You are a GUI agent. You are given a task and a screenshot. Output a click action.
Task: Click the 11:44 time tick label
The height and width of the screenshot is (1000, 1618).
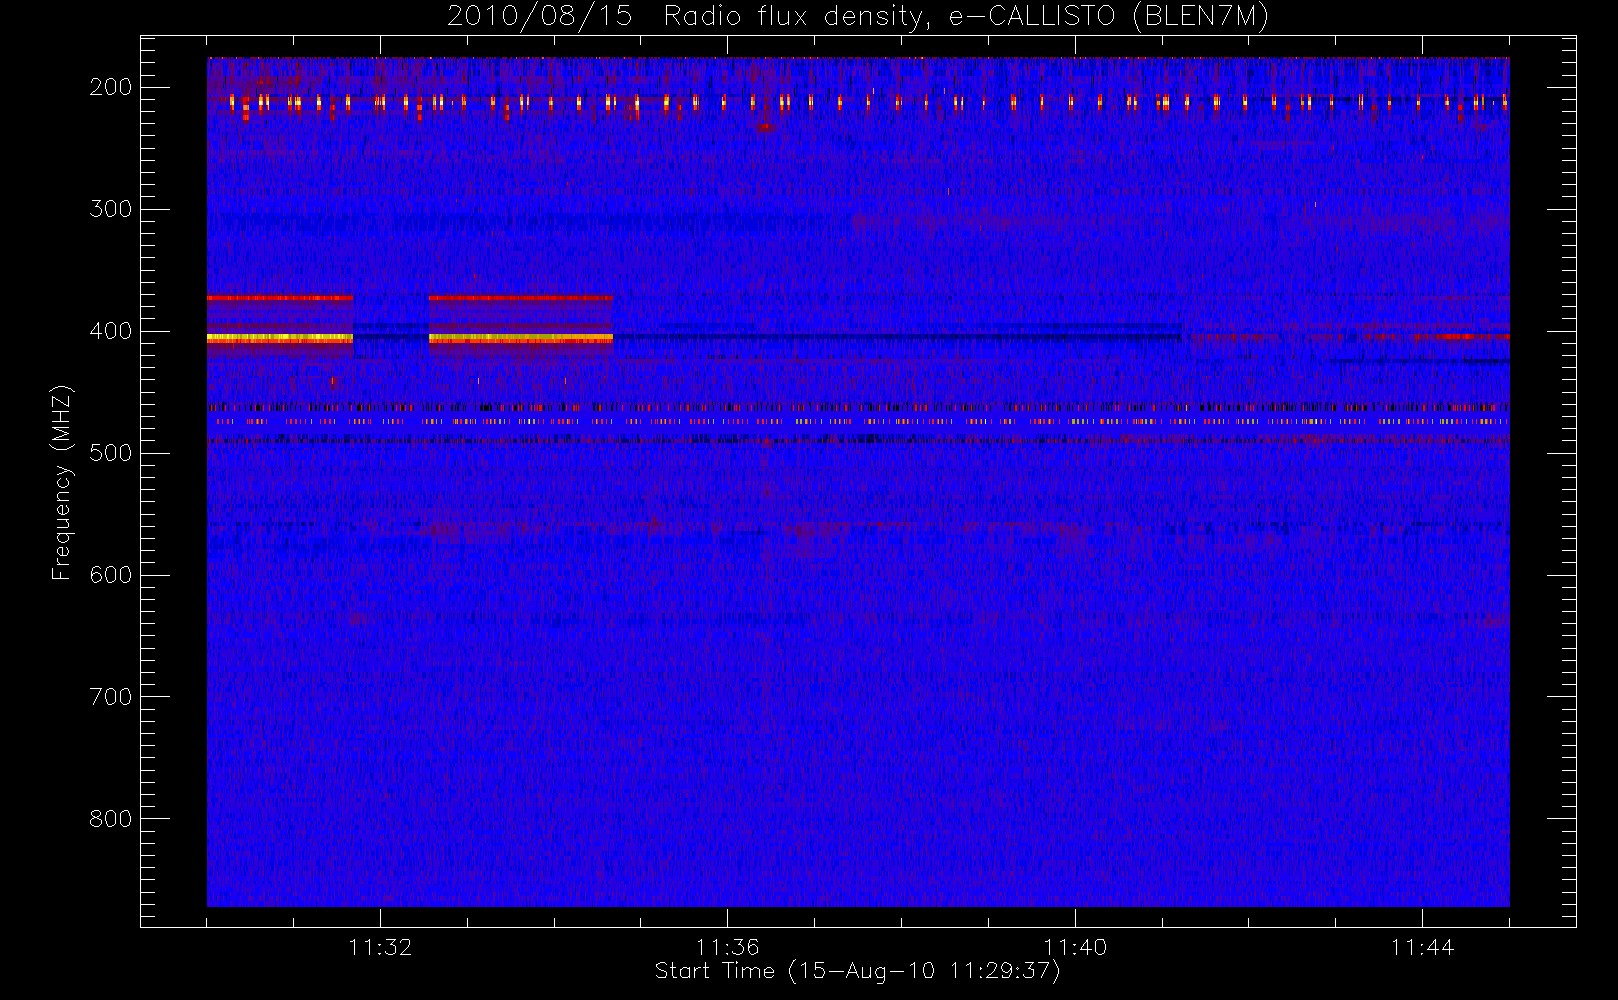pyautogui.click(x=1422, y=947)
